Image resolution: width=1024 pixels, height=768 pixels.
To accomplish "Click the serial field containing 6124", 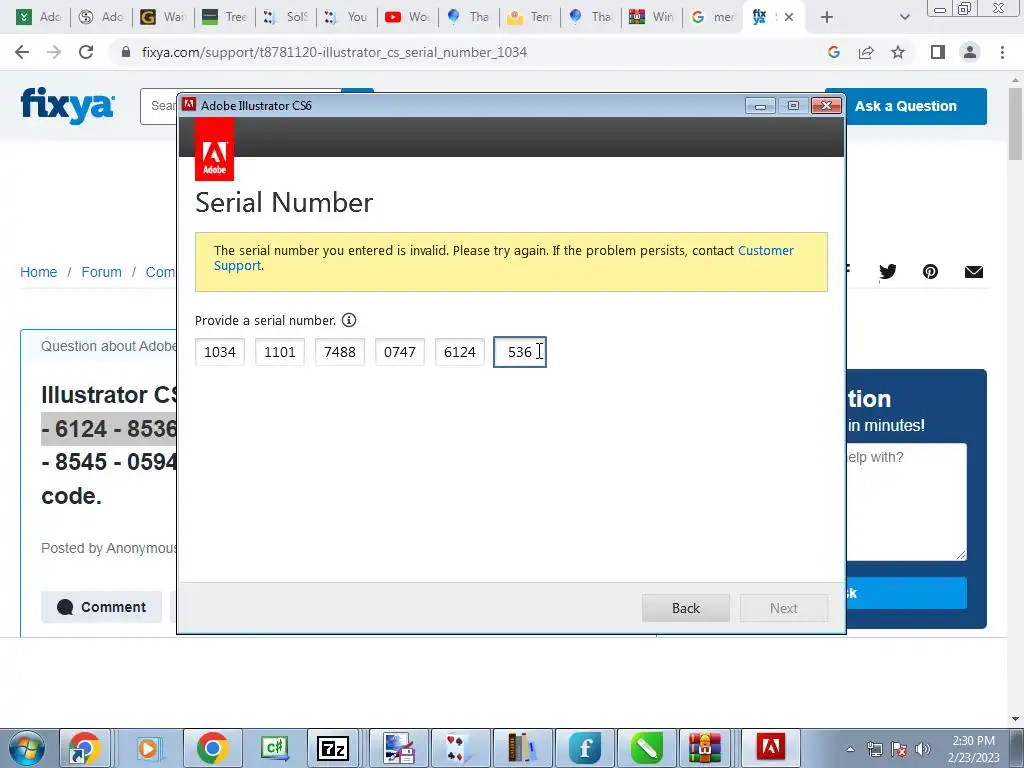I will (x=460, y=352).
